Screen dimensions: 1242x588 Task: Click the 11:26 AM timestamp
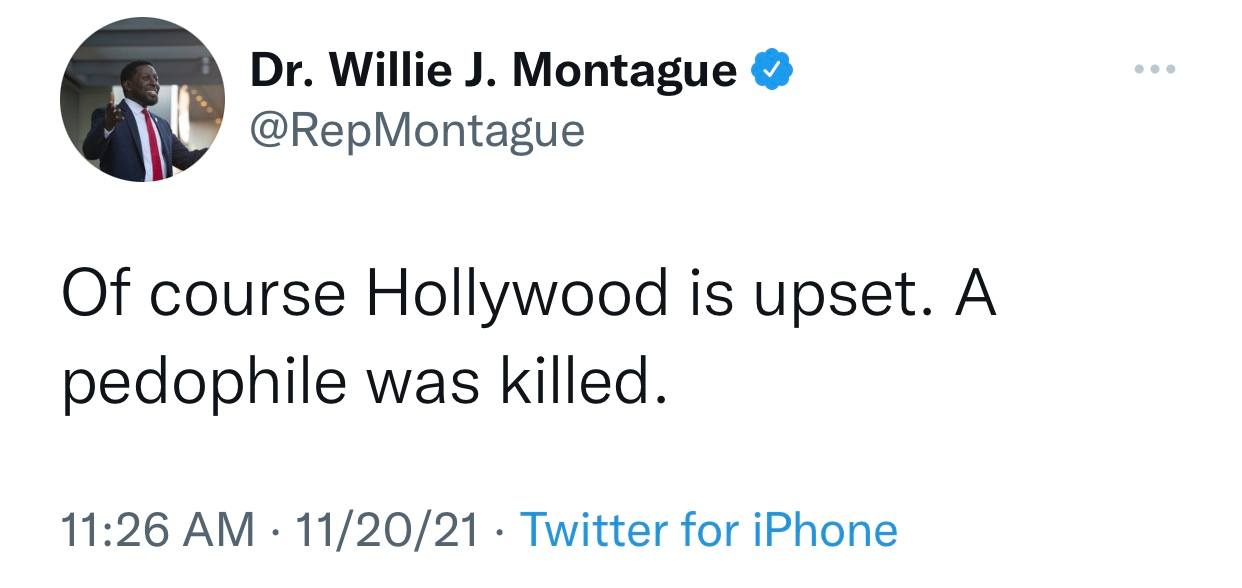click(157, 529)
